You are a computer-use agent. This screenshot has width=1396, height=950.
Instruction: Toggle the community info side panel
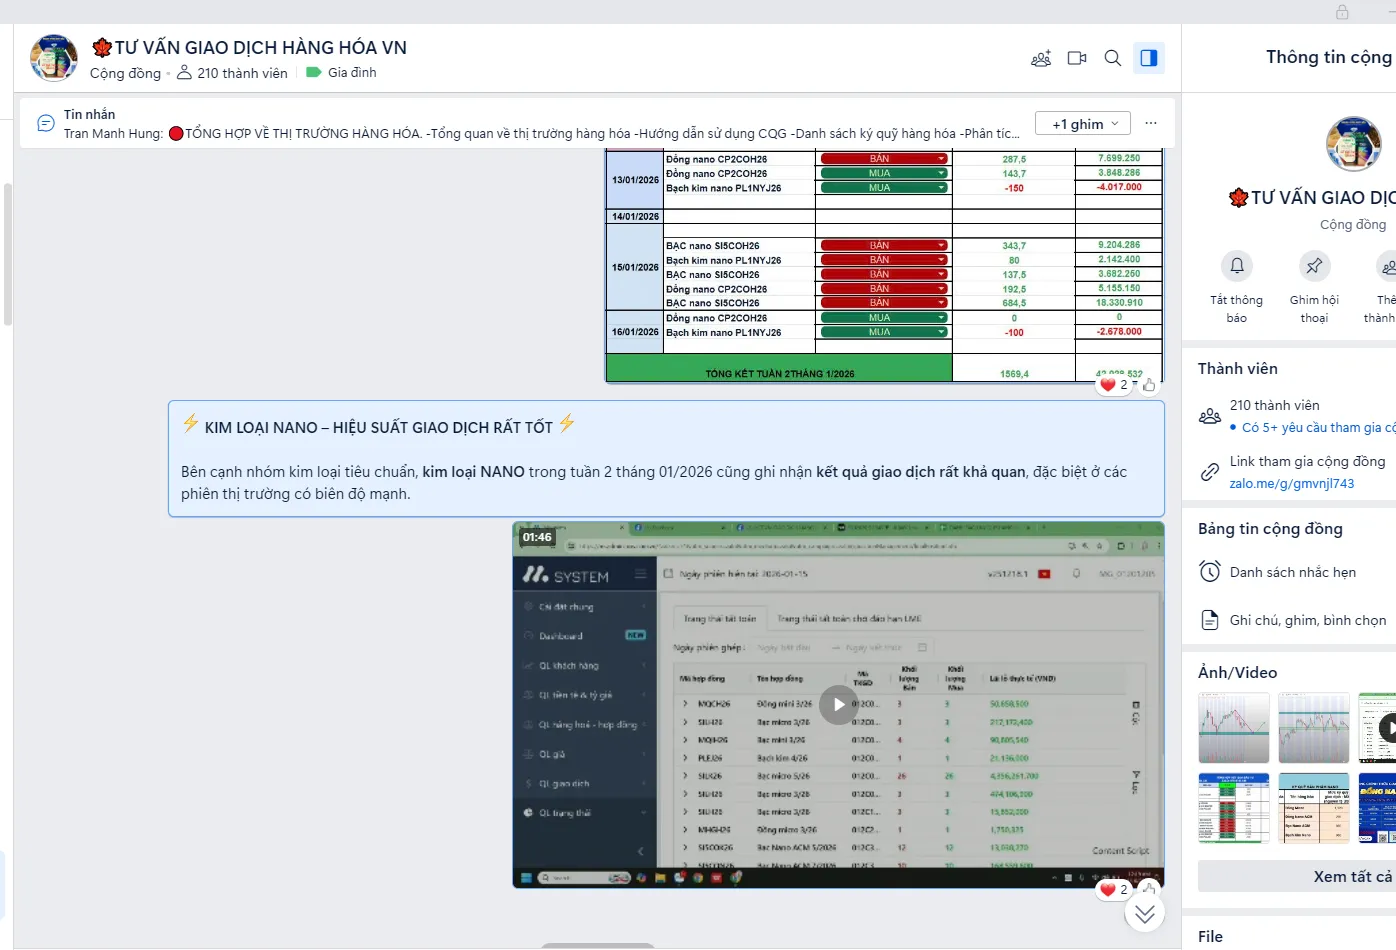coord(1149,58)
